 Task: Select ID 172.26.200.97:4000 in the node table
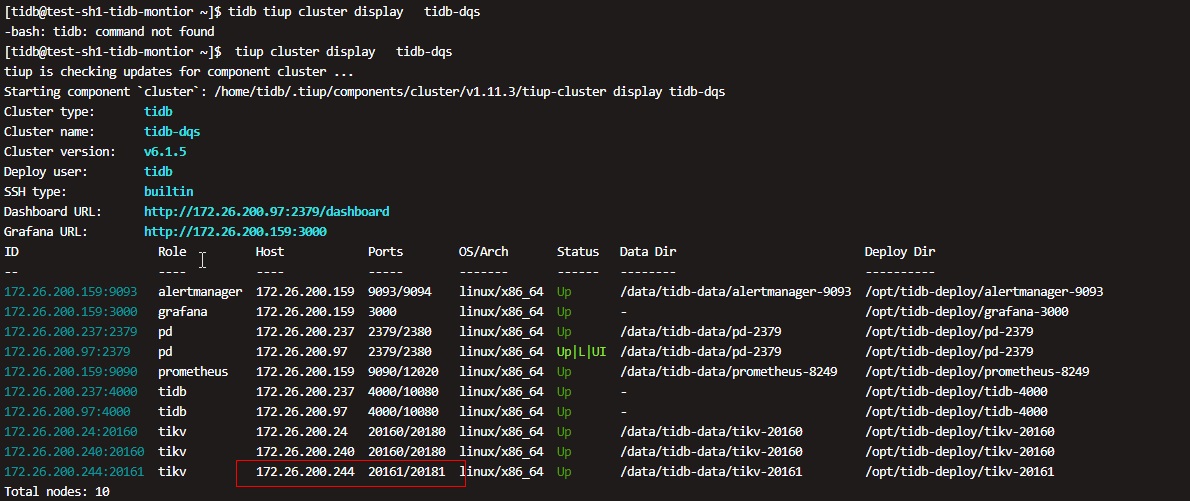pyautogui.click(x=67, y=411)
